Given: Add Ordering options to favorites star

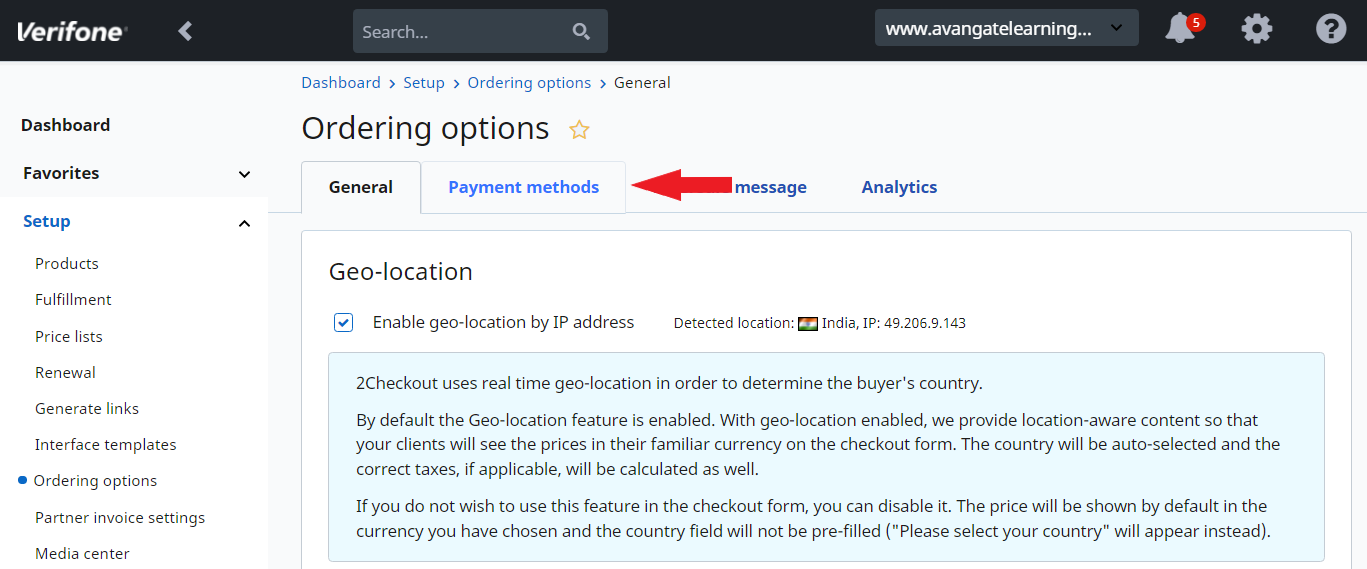Looking at the screenshot, I should [579, 129].
